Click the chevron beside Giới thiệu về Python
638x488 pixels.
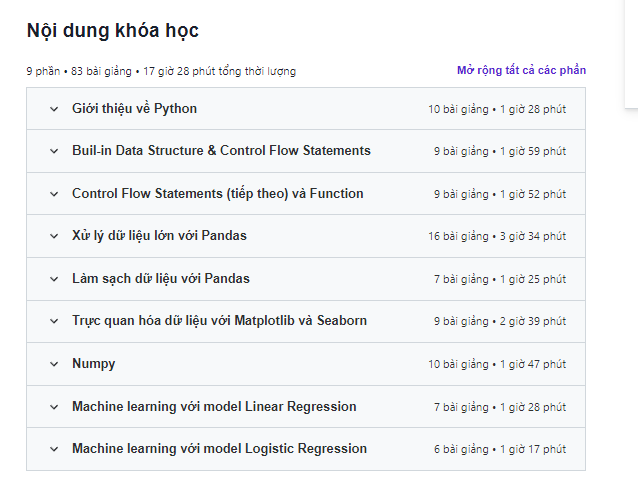pyautogui.click(x=54, y=109)
